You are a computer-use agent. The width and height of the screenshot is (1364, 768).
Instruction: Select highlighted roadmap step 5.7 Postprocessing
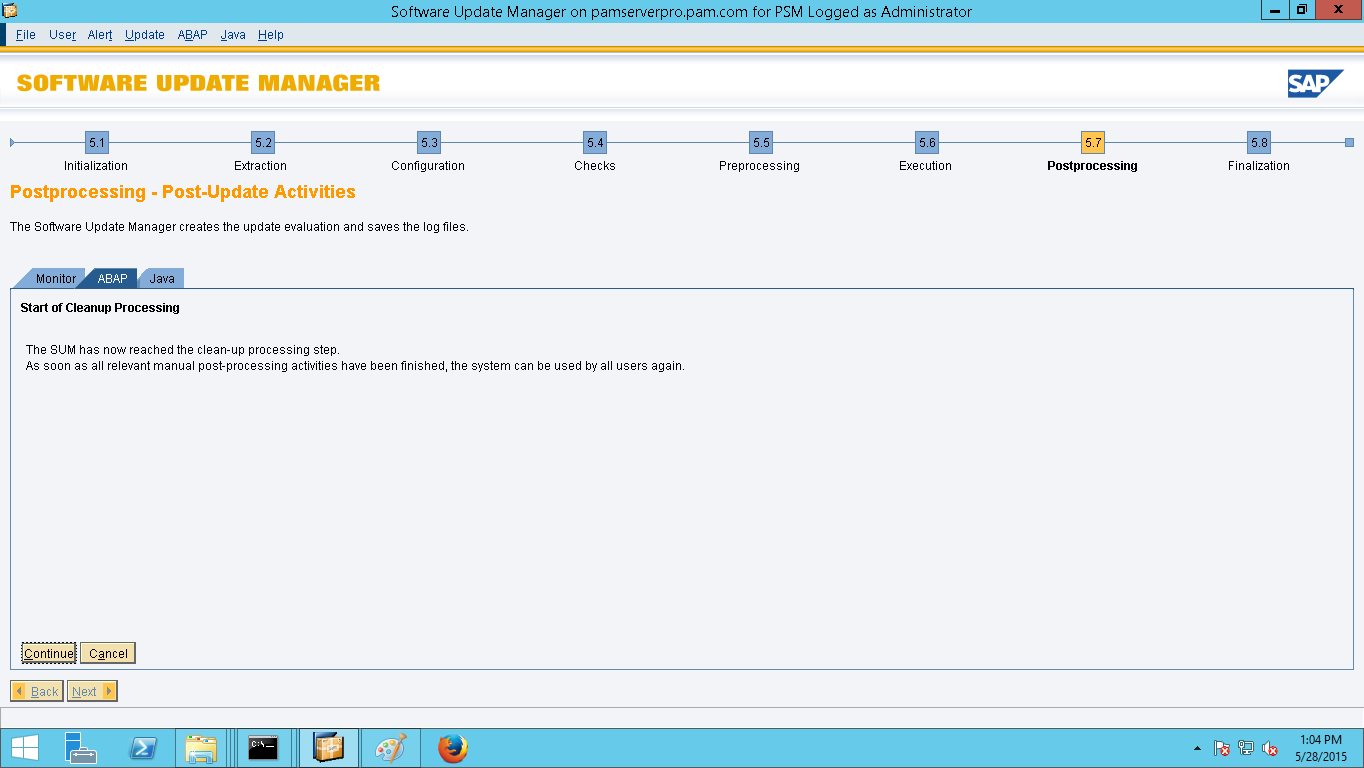point(1093,142)
